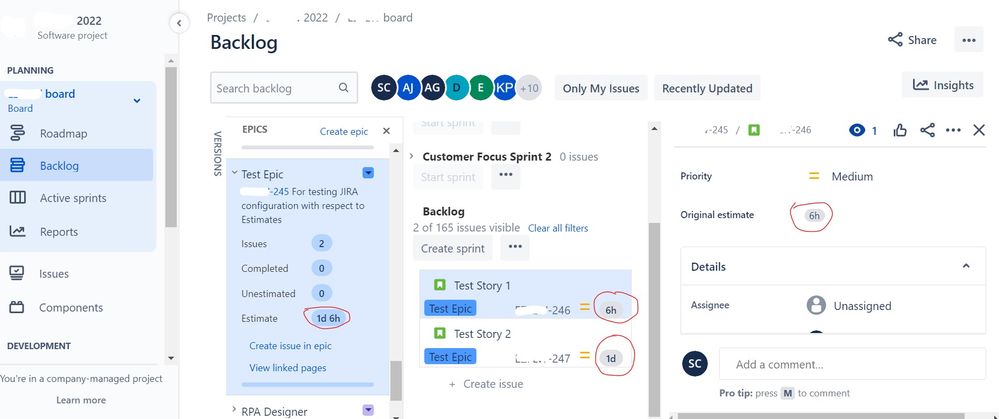
Task: Filter by the D avatar
Action: pos(456,88)
